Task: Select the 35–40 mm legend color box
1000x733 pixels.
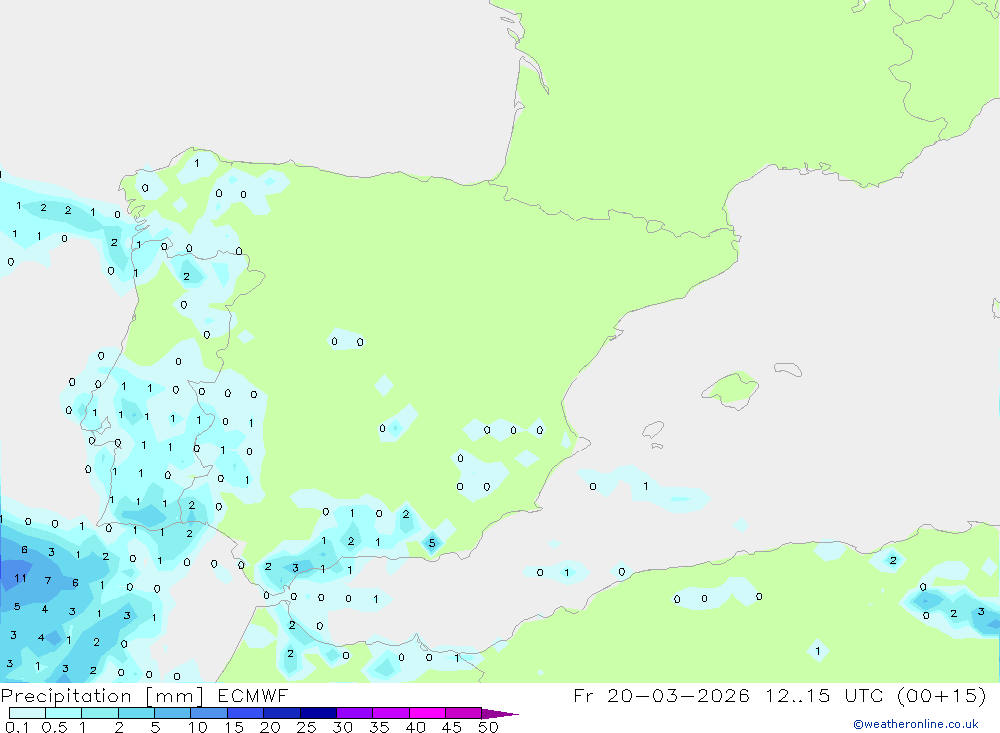Action: [x=391, y=713]
